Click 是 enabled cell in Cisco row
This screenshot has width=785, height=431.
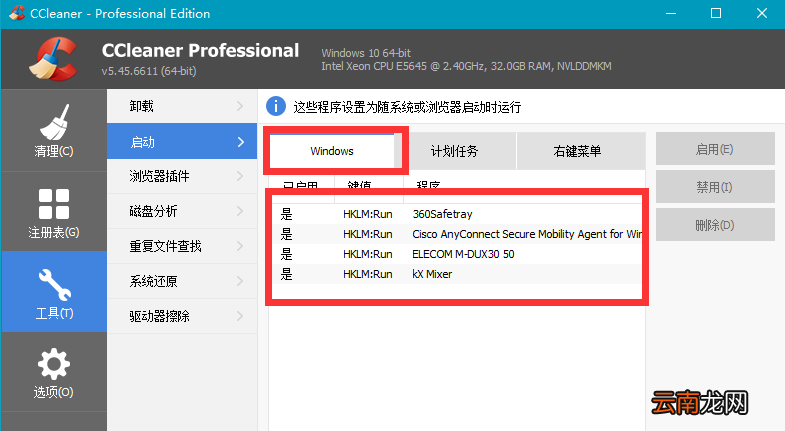point(286,234)
